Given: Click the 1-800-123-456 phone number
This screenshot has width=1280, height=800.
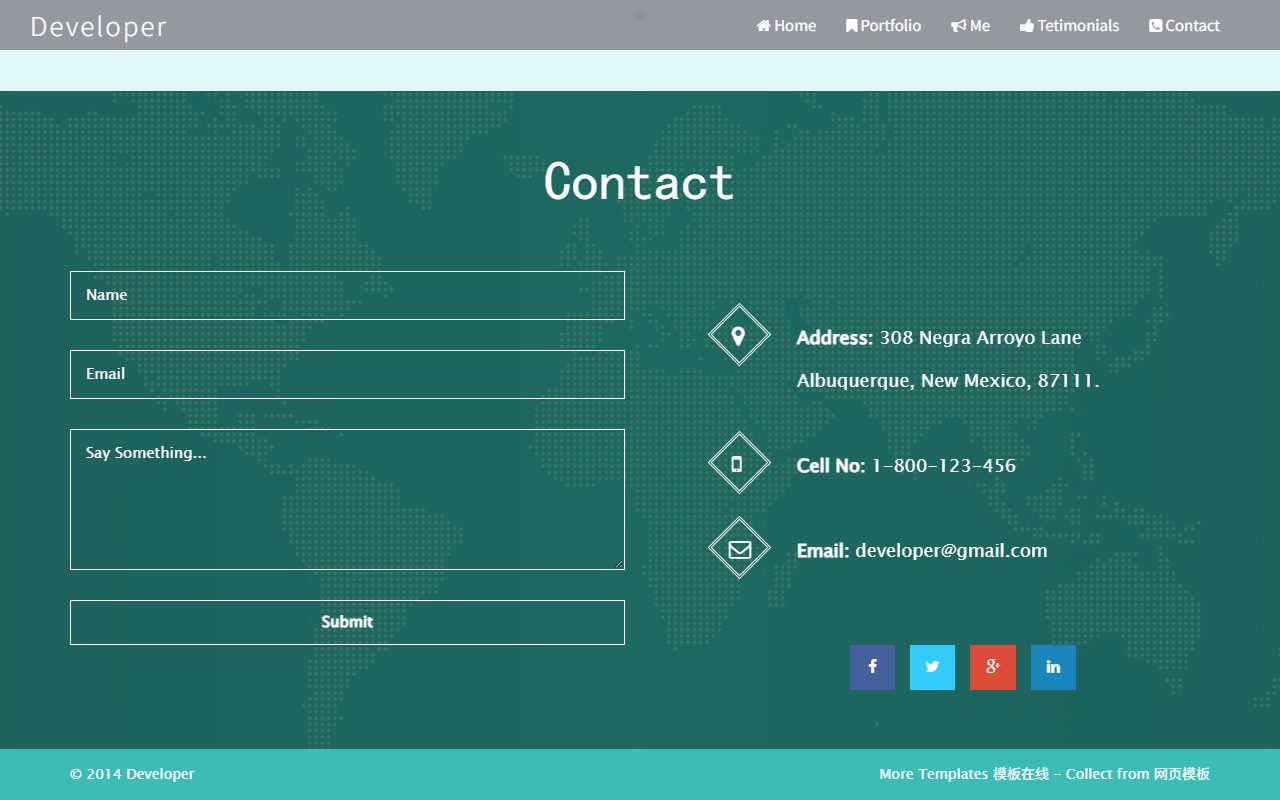Looking at the screenshot, I should click(944, 466).
